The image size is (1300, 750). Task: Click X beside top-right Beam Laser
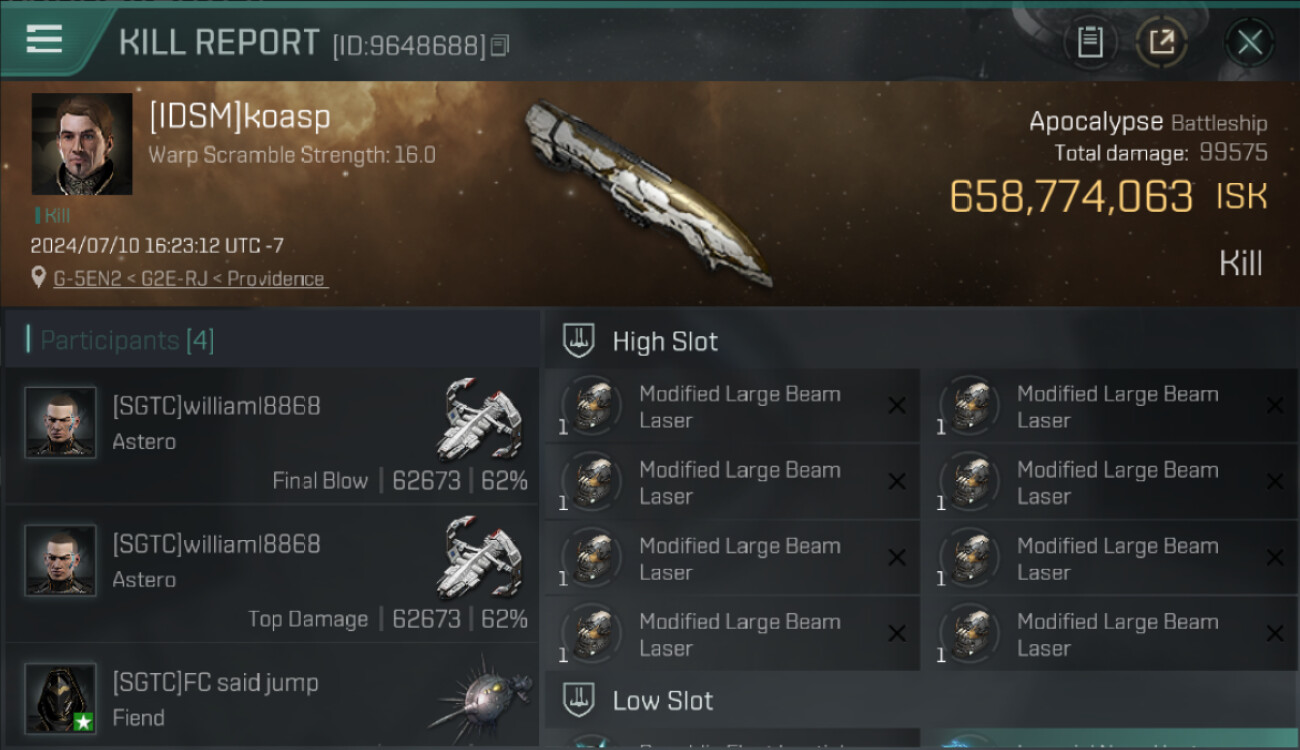pos(1275,406)
